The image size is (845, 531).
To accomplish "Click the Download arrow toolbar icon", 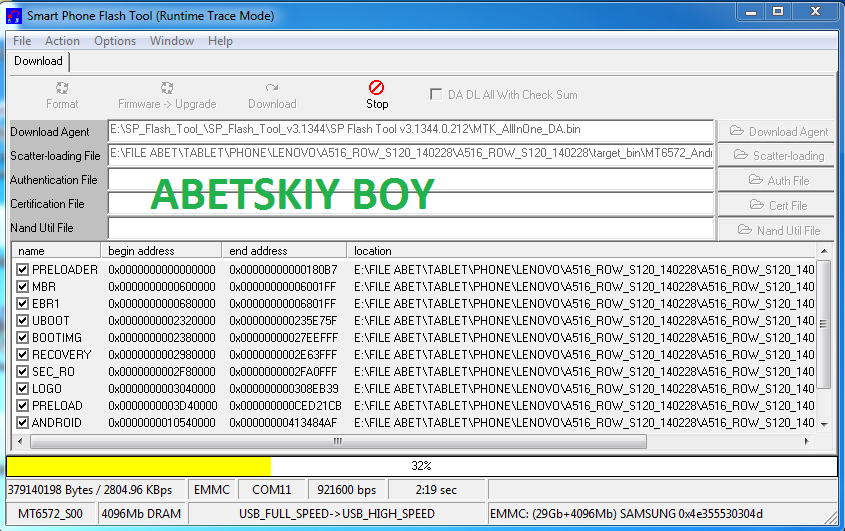I will coord(272,88).
